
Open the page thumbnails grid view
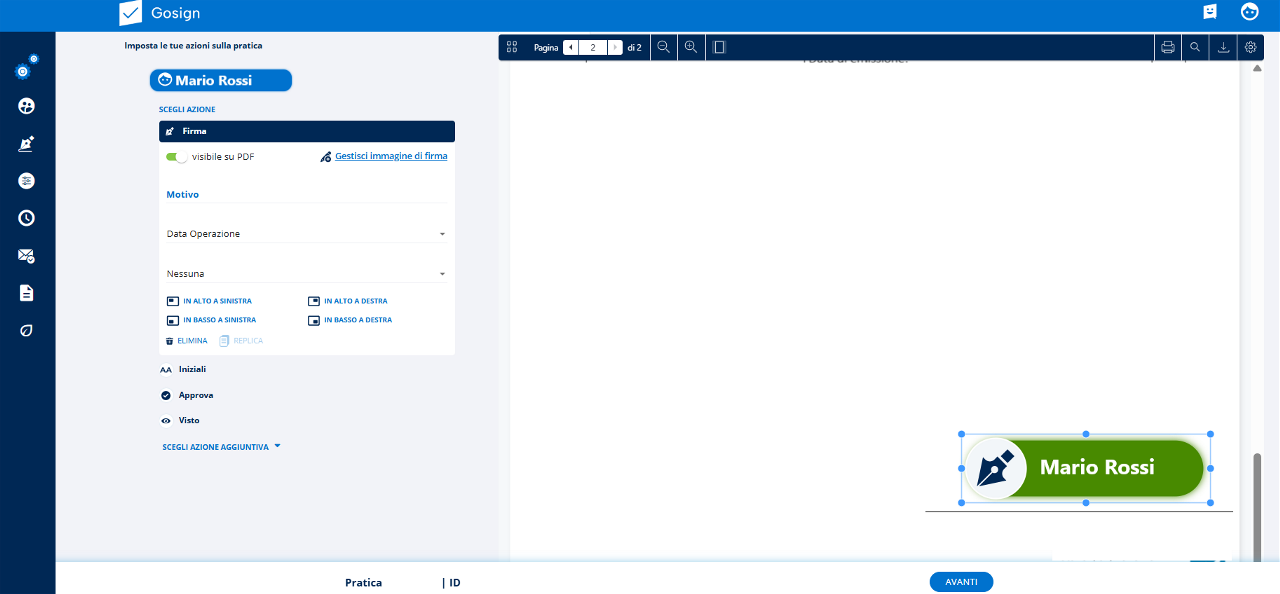pyautogui.click(x=512, y=47)
